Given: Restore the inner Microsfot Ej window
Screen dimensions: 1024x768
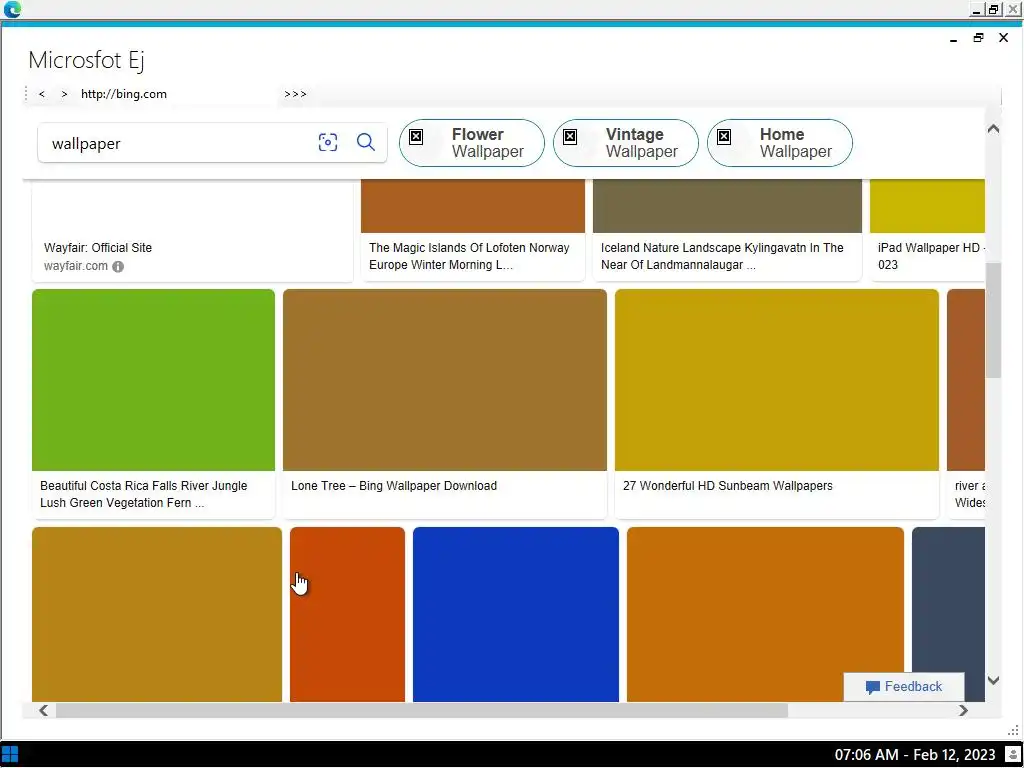Looking at the screenshot, I should tap(978, 38).
